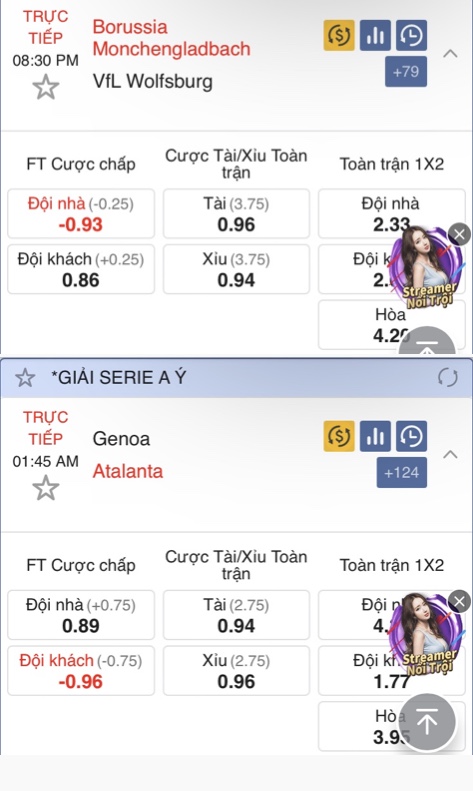View statistics chart for Monchengladbach vs Wolfsburg
This screenshot has height=791, width=473.
(x=375, y=35)
